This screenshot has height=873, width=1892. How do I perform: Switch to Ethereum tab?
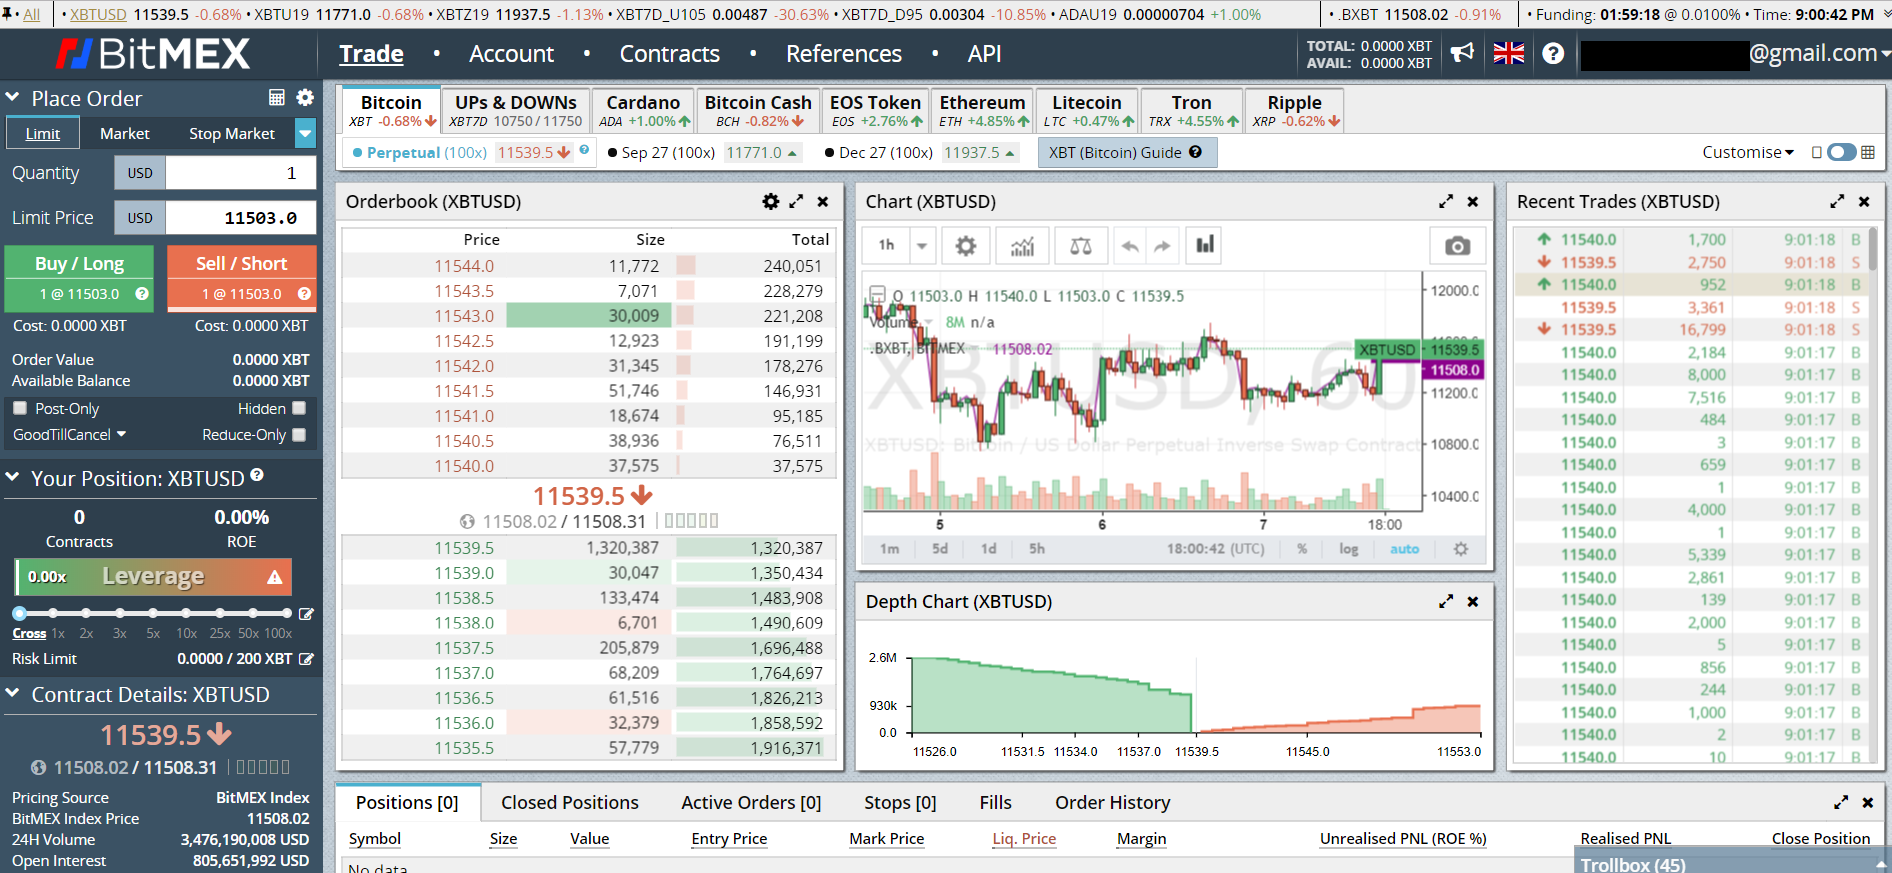point(983,110)
